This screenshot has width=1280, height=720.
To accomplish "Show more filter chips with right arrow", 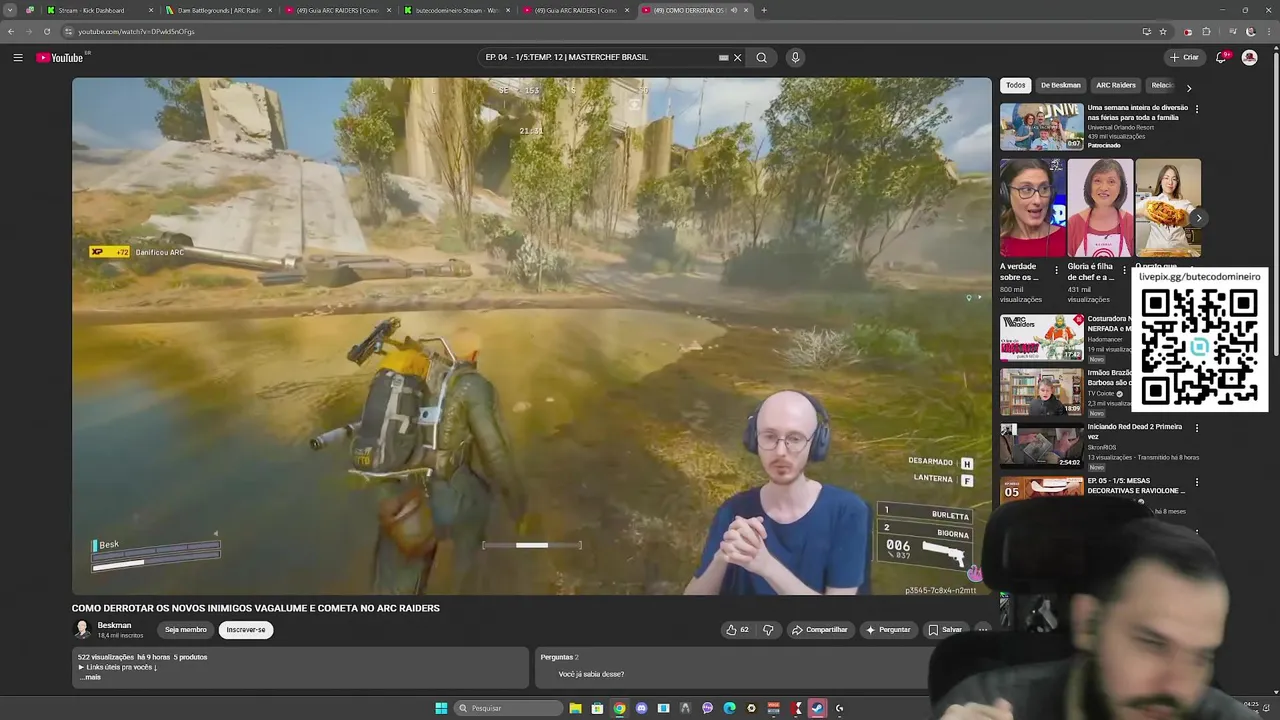I will coord(1188,87).
